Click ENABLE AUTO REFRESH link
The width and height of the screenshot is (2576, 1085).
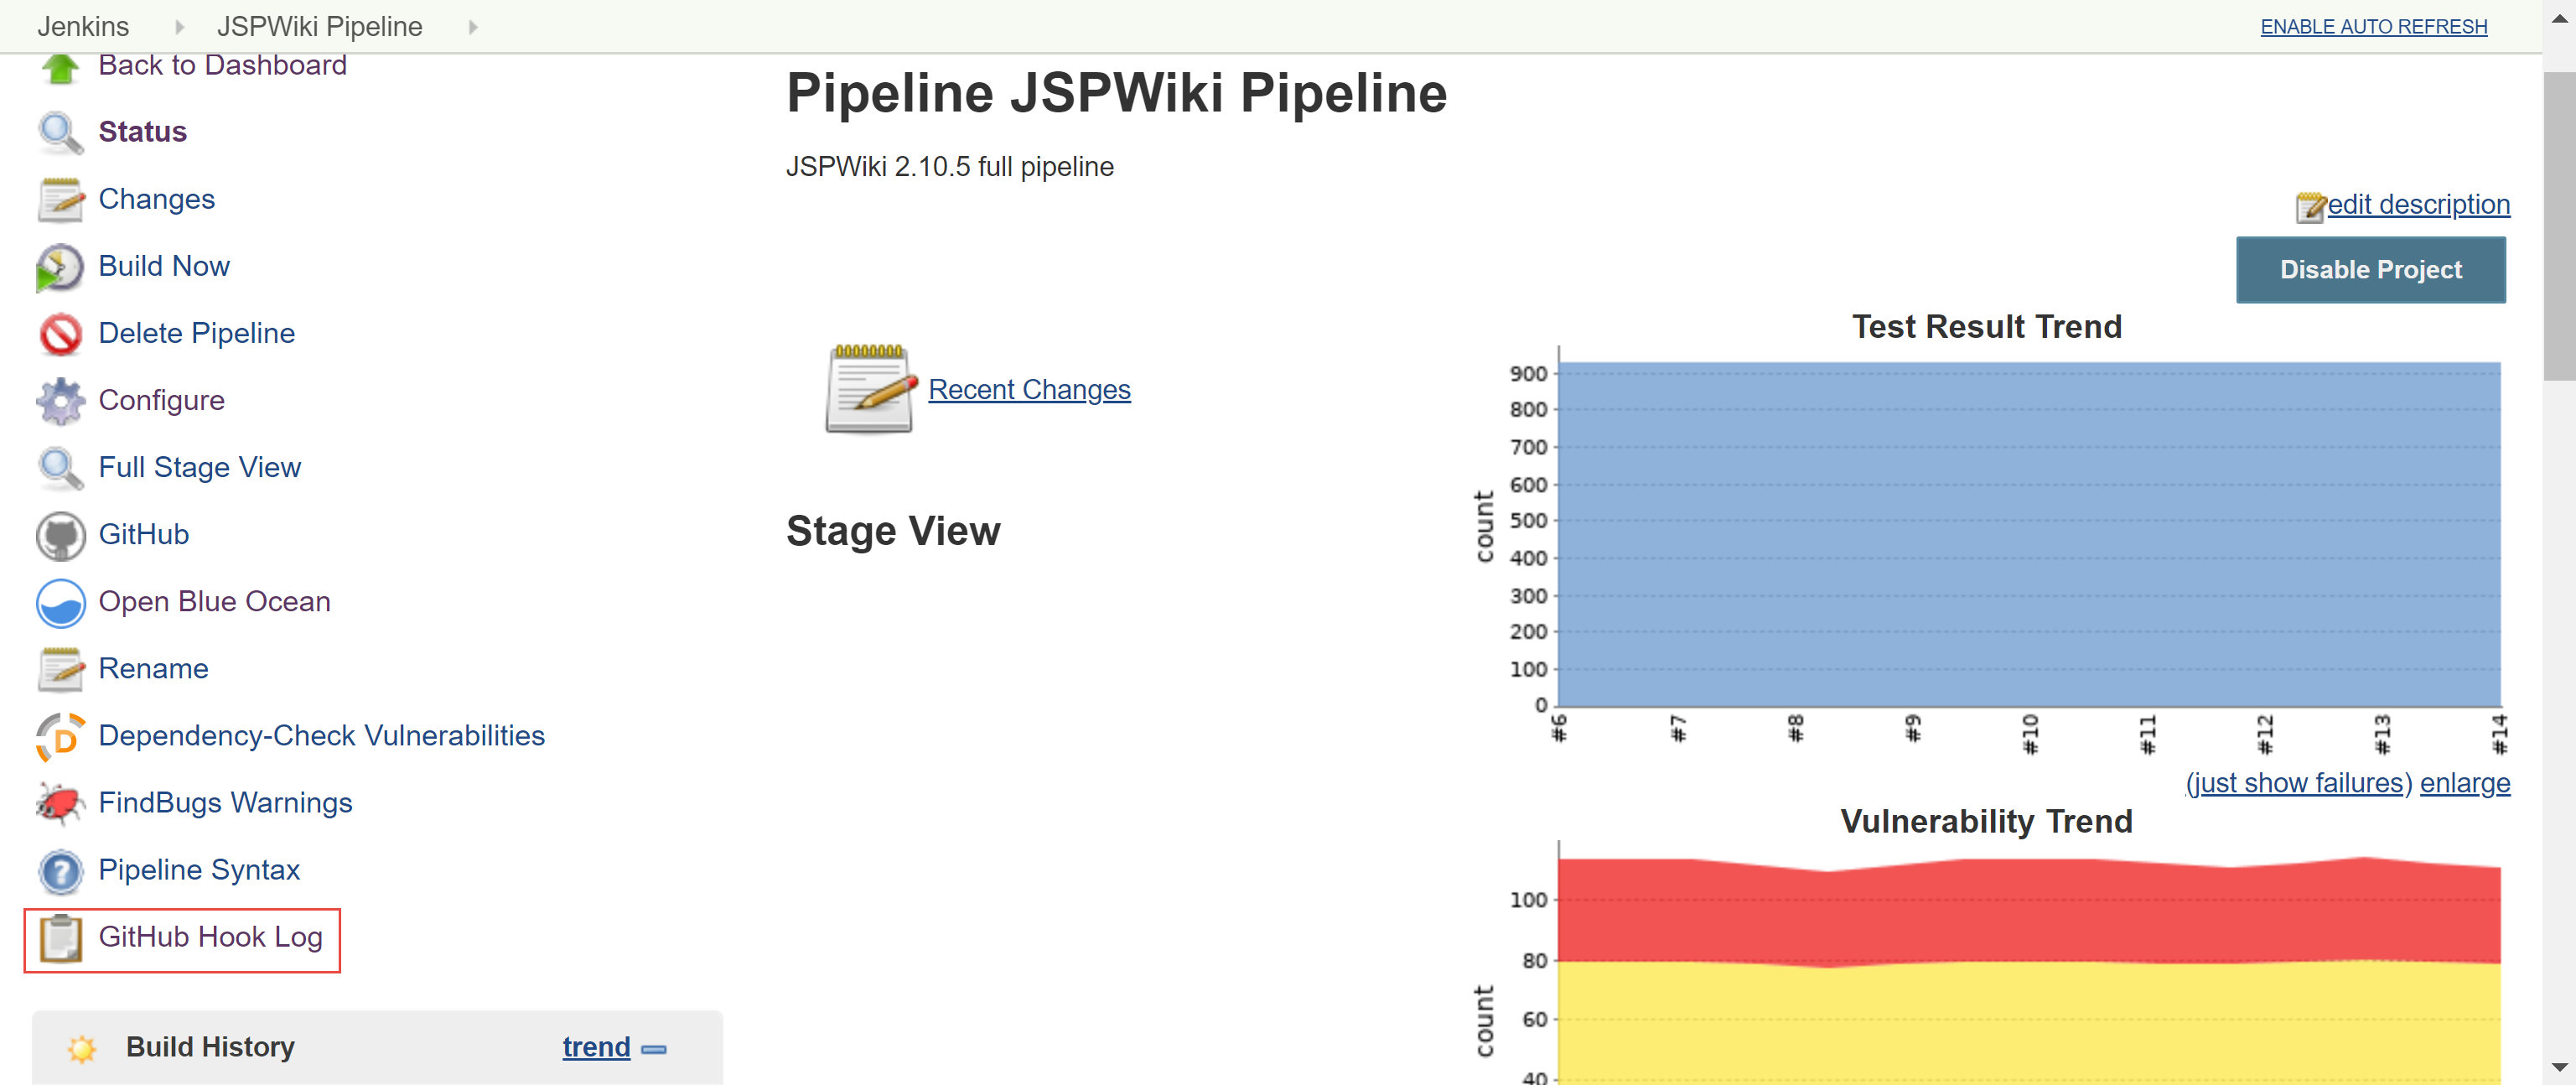coord(2373,27)
